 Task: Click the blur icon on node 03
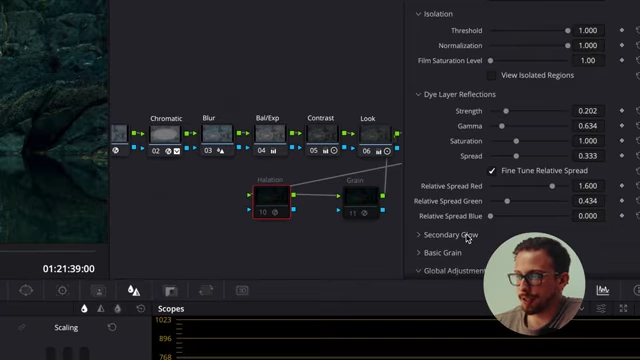[x=220, y=151]
